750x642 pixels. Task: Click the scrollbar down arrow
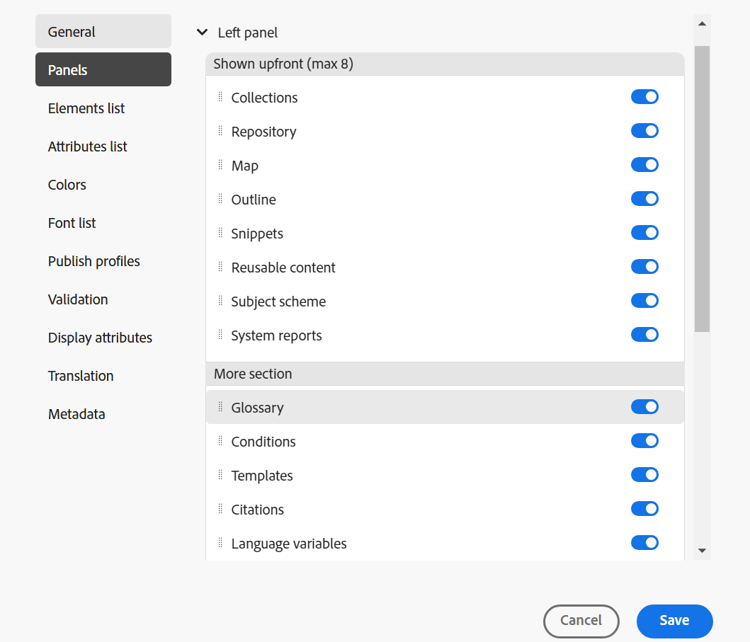702,550
